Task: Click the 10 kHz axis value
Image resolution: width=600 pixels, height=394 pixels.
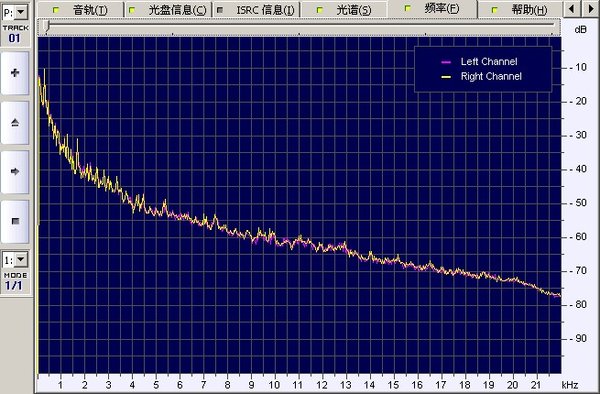Action: [274, 385]
